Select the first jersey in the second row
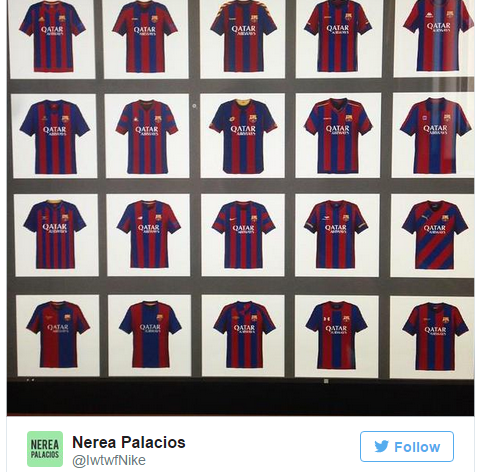 click(x=55, y=137)
